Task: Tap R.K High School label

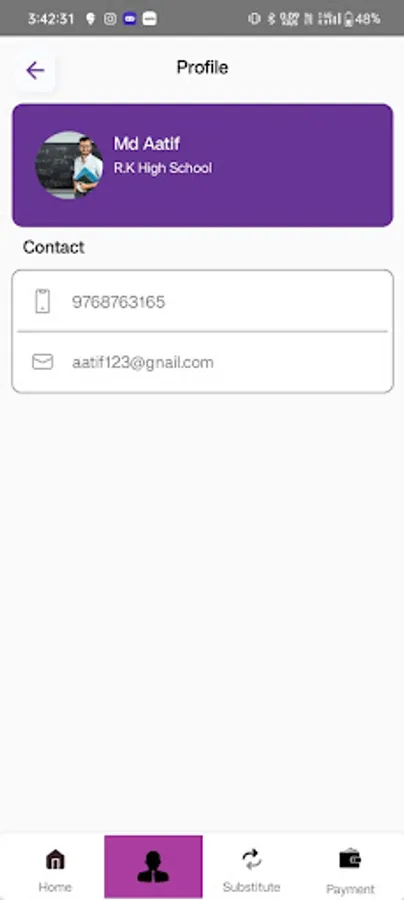Action: tap(163, 168)
